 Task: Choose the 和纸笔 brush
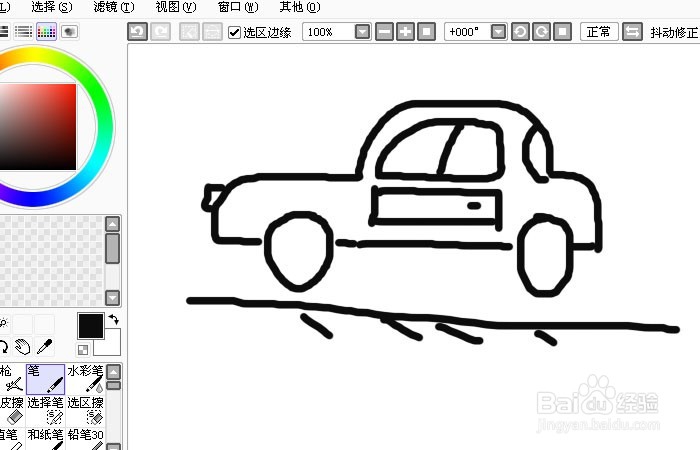(x=46, y=438)
